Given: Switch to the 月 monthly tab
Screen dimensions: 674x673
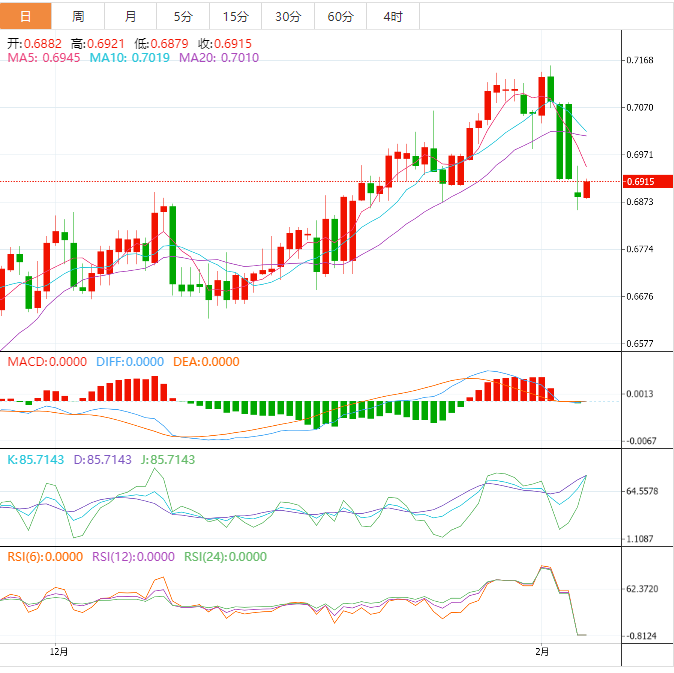Looking at the screenshot, I should click(x=131, y=16).
